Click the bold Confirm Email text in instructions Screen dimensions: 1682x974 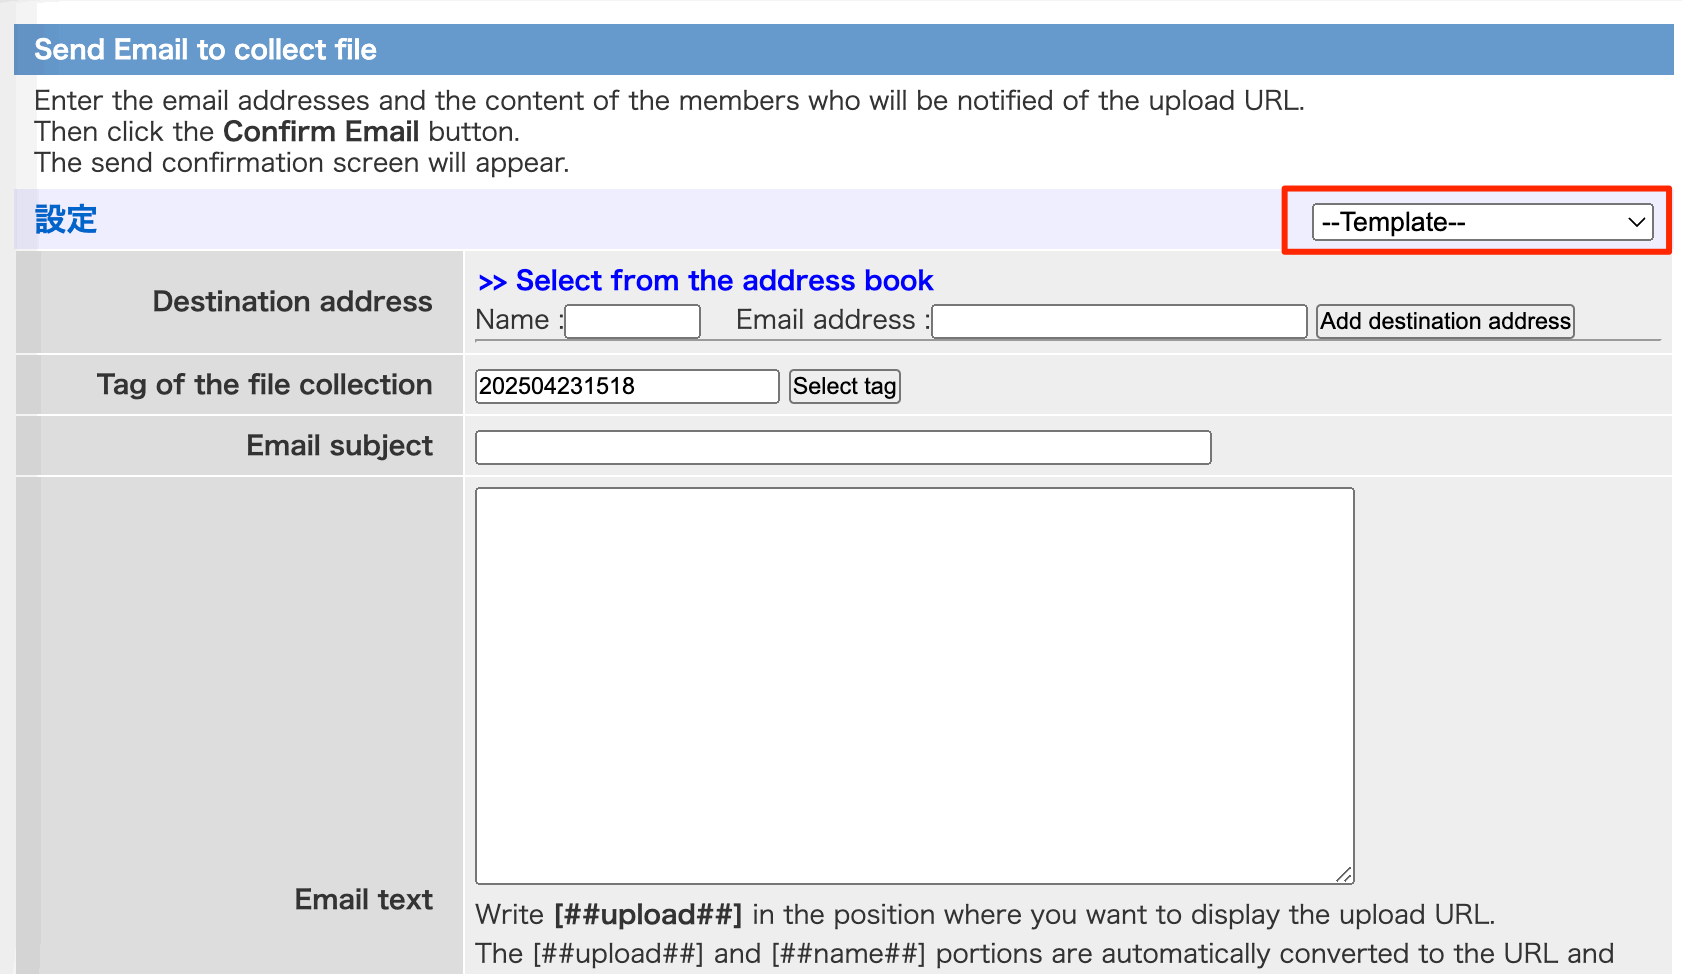pyautogui.click(x=320, y=132)
